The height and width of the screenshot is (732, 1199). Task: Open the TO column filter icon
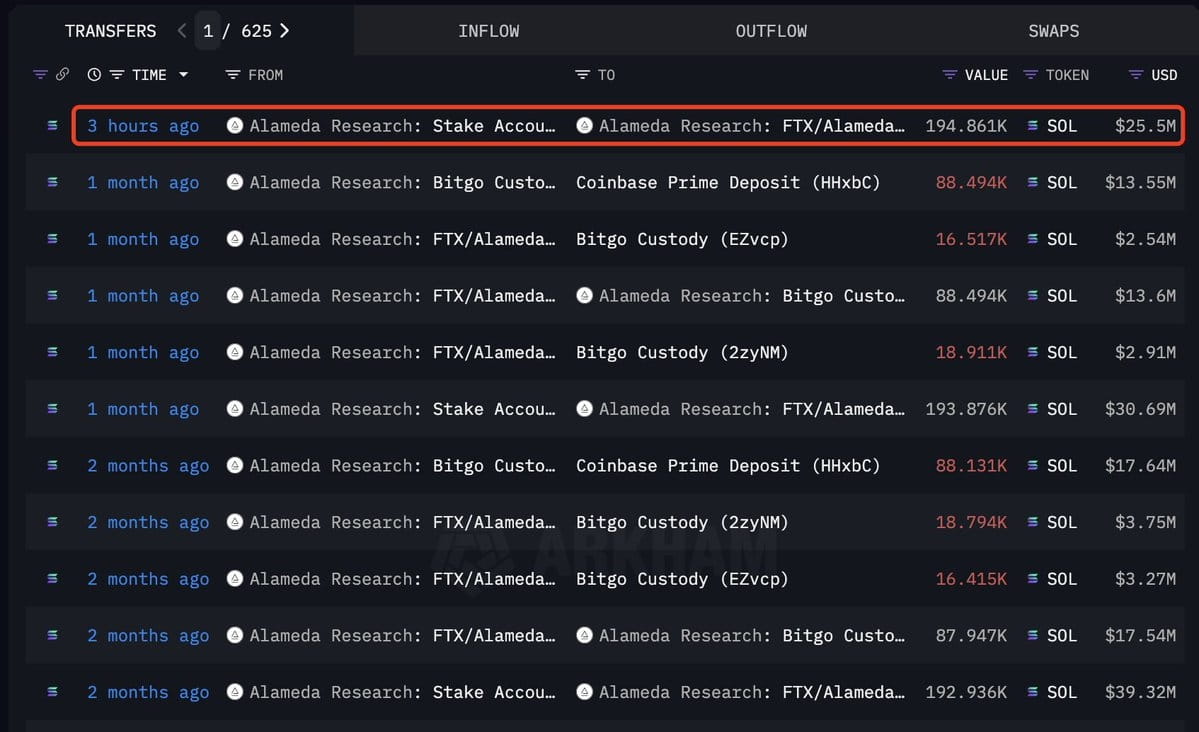coord(582,75)
